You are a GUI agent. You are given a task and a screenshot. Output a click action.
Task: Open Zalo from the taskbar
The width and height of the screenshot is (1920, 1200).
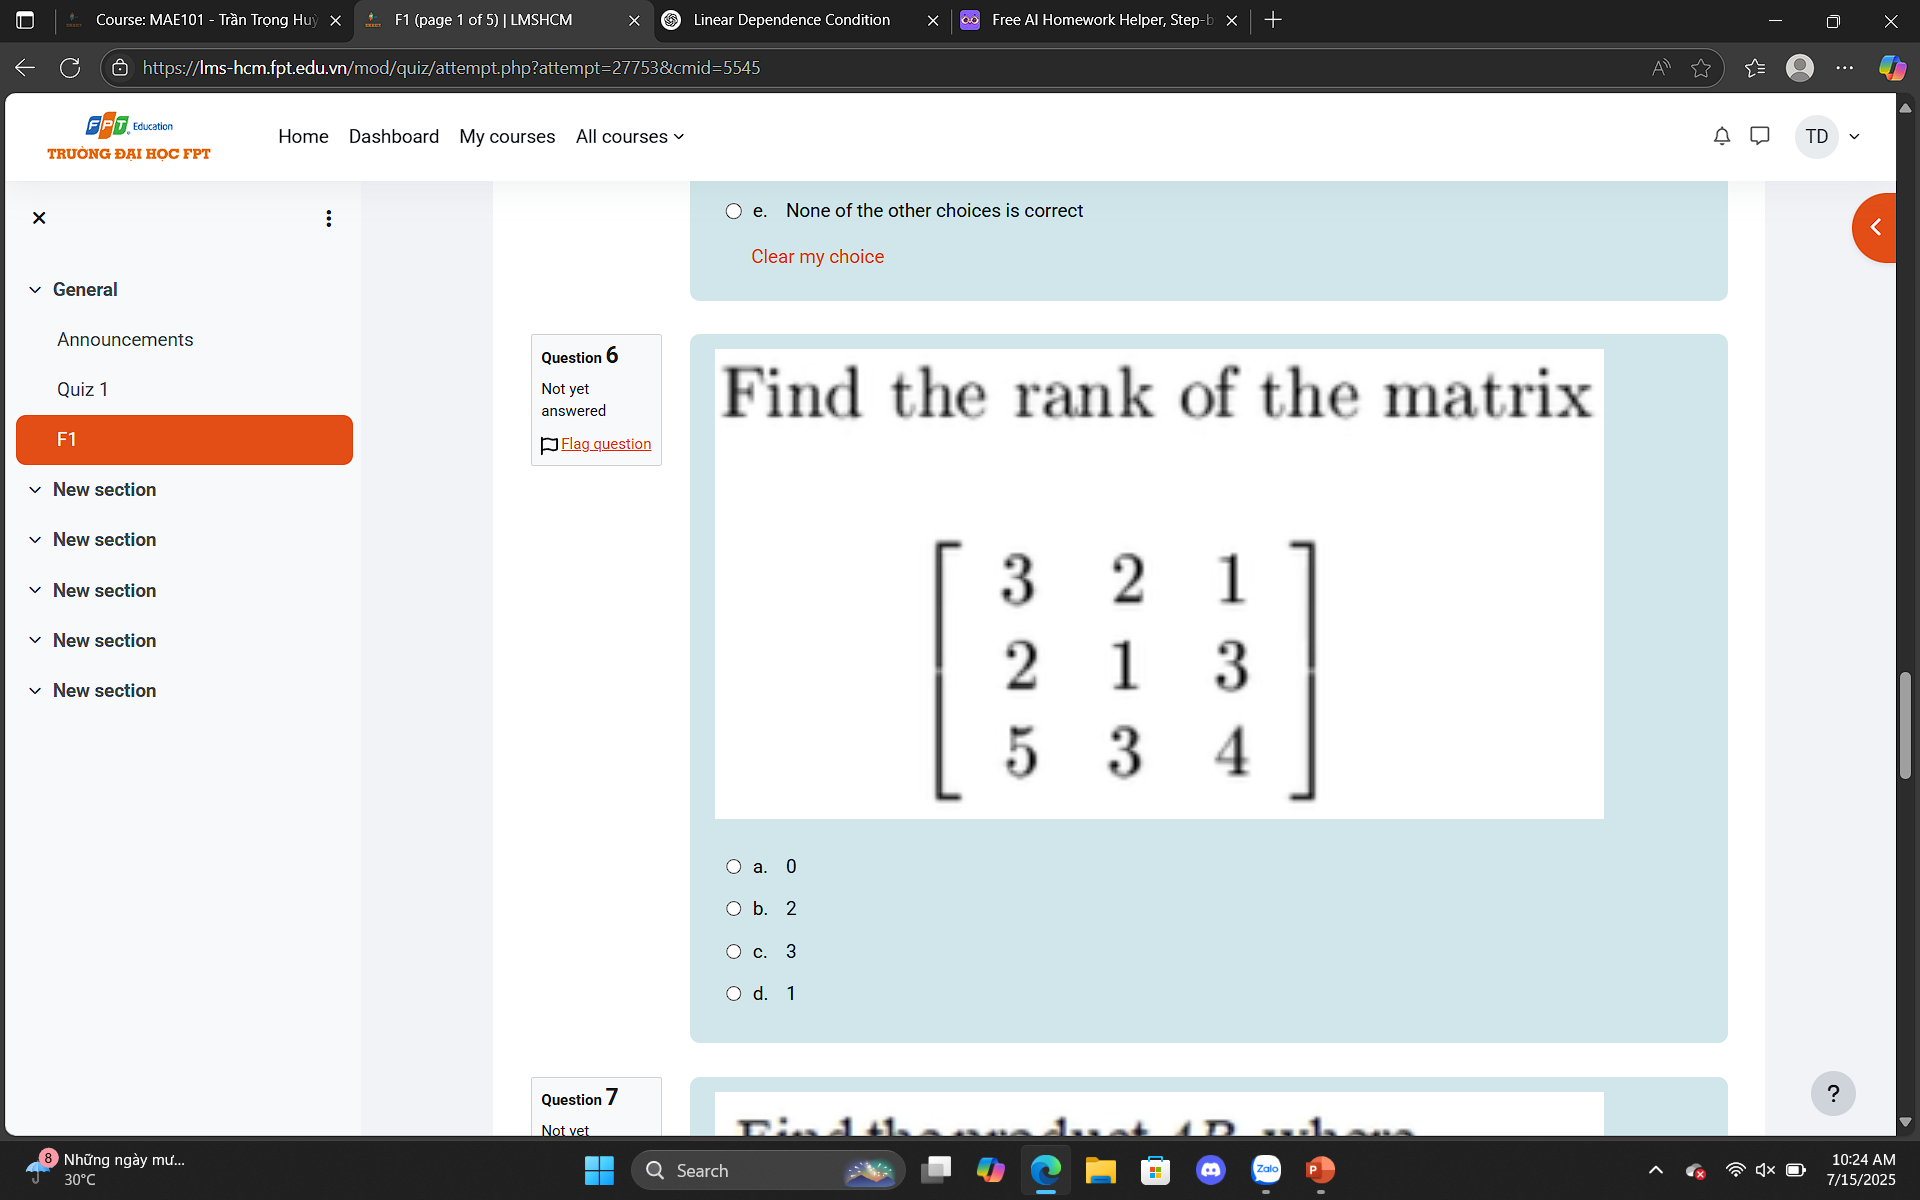(1266, 1169)
